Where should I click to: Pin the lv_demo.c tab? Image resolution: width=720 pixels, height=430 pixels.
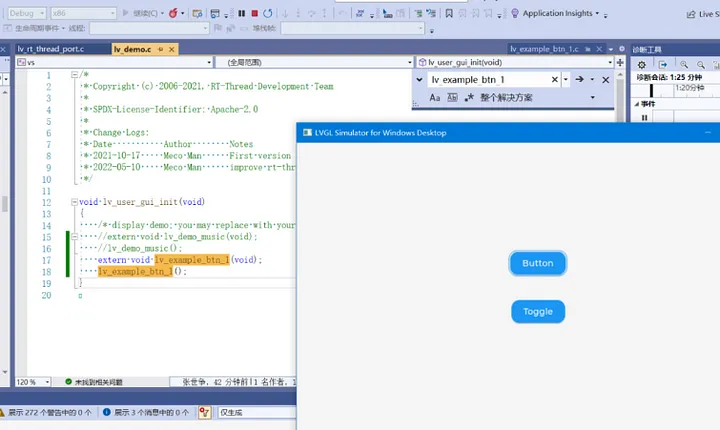point(161,49)
